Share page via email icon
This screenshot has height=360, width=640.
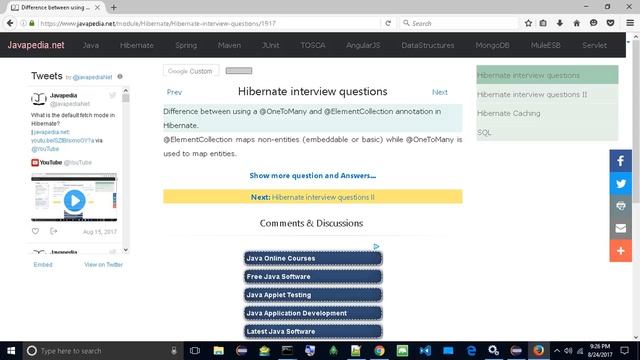click(620, 228)
